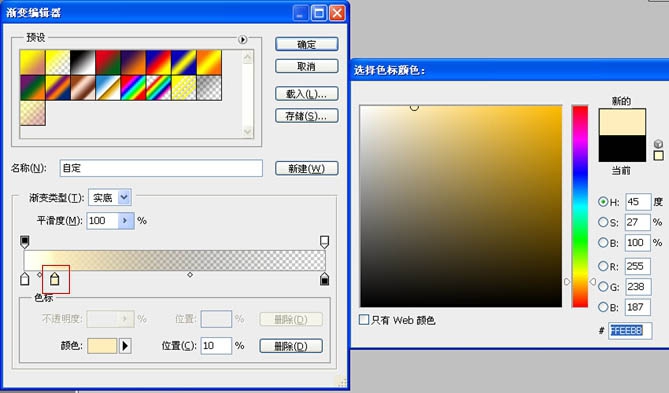This screenshot has height=393, width=669.
Task: Select the right white opacity stop
Action: click(x=324, y=242)
